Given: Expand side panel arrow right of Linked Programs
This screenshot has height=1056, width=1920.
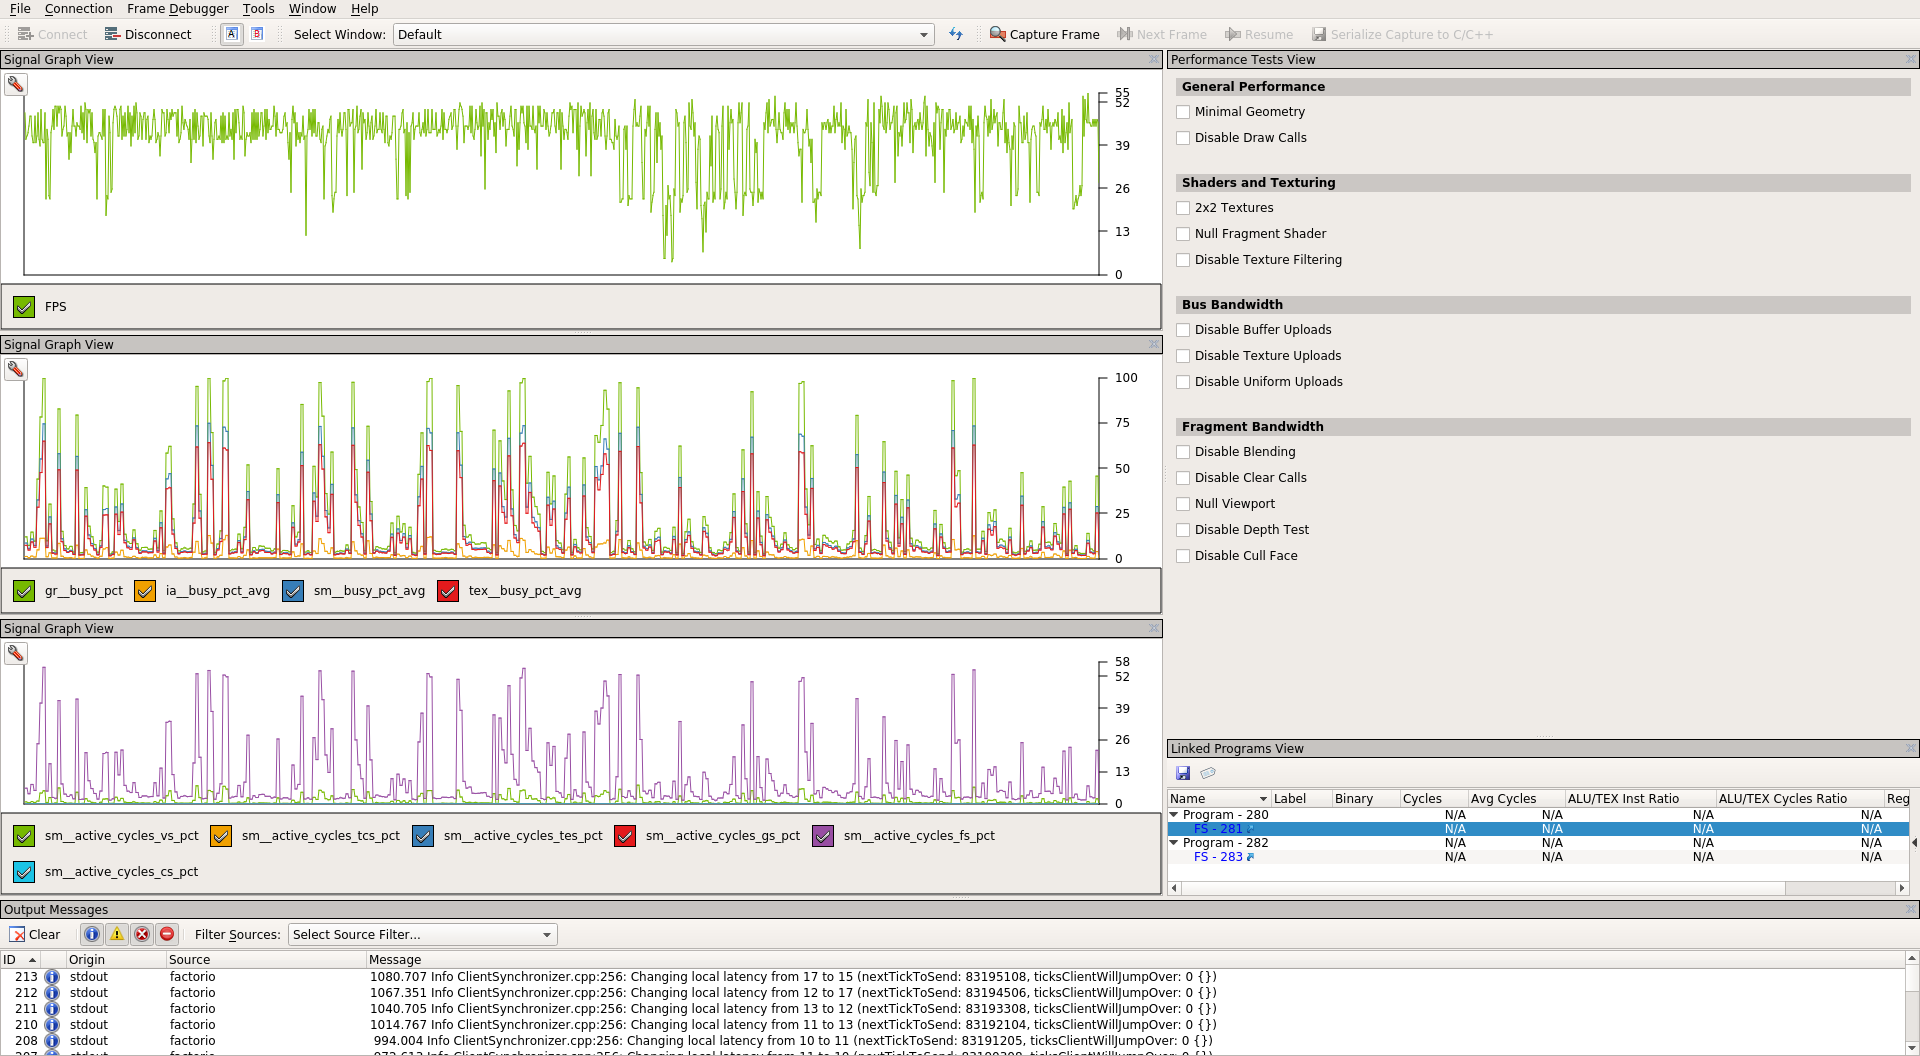Looking at the screenshot, I should 1914,843.
